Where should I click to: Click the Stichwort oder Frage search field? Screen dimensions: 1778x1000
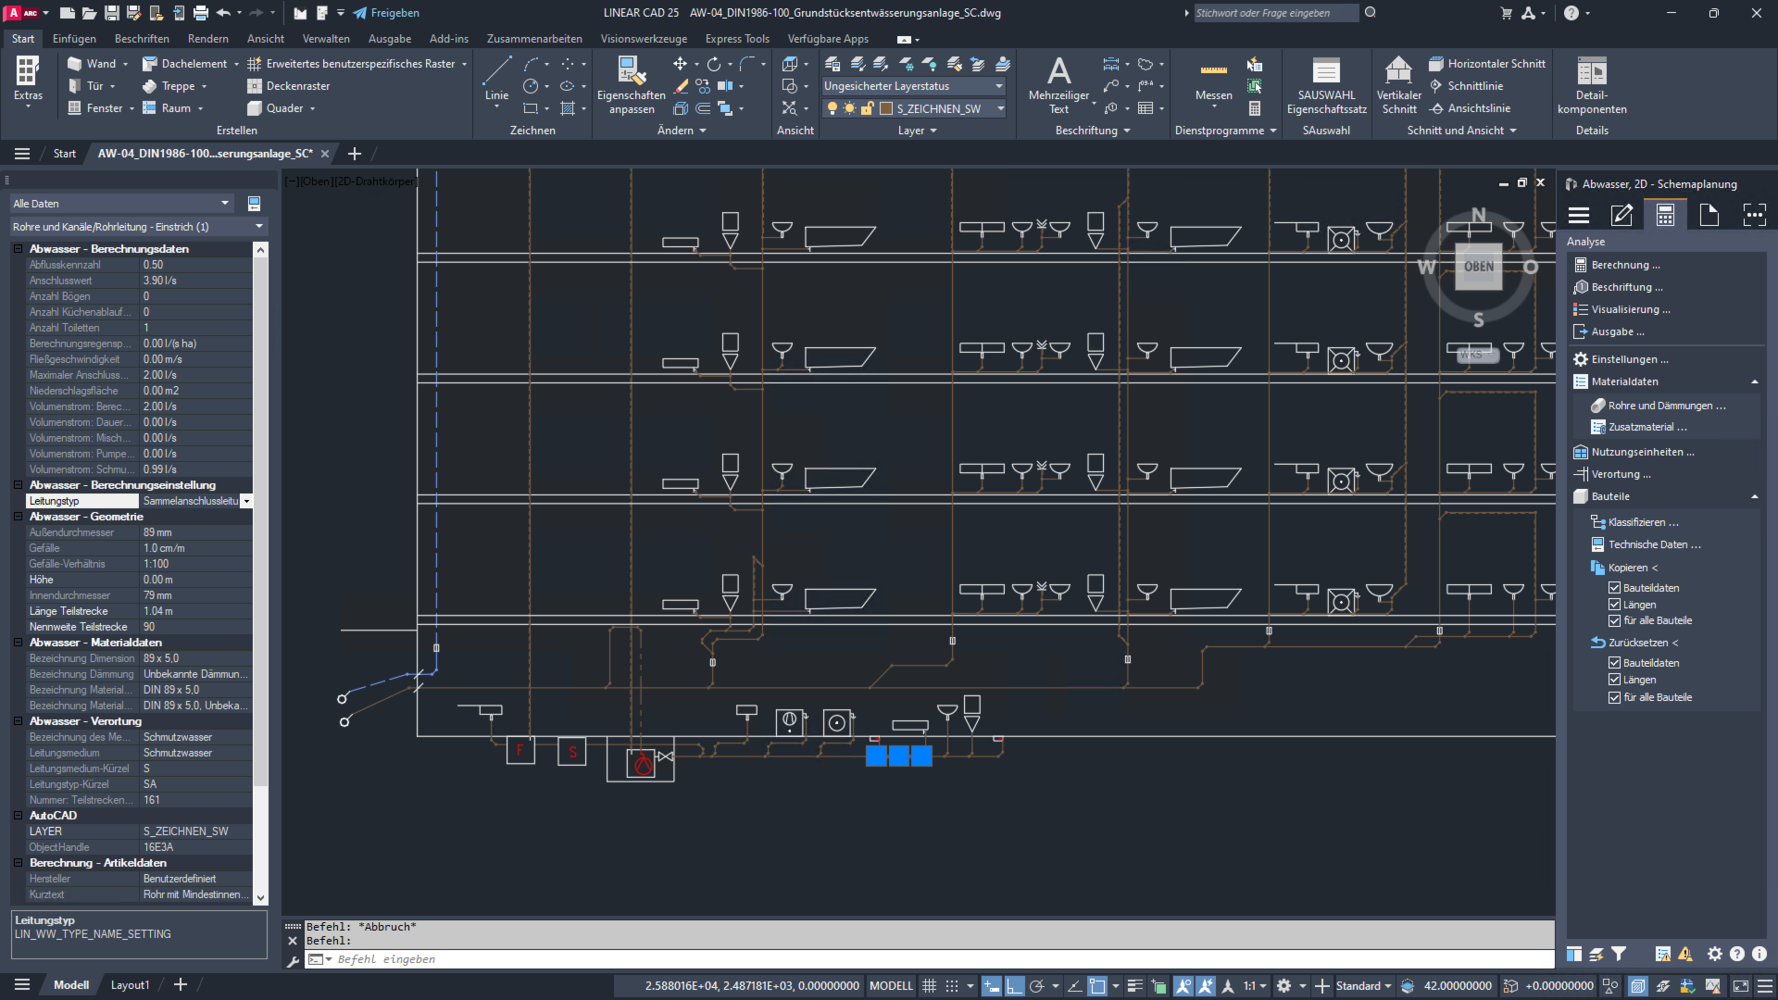click(1275, 13)
